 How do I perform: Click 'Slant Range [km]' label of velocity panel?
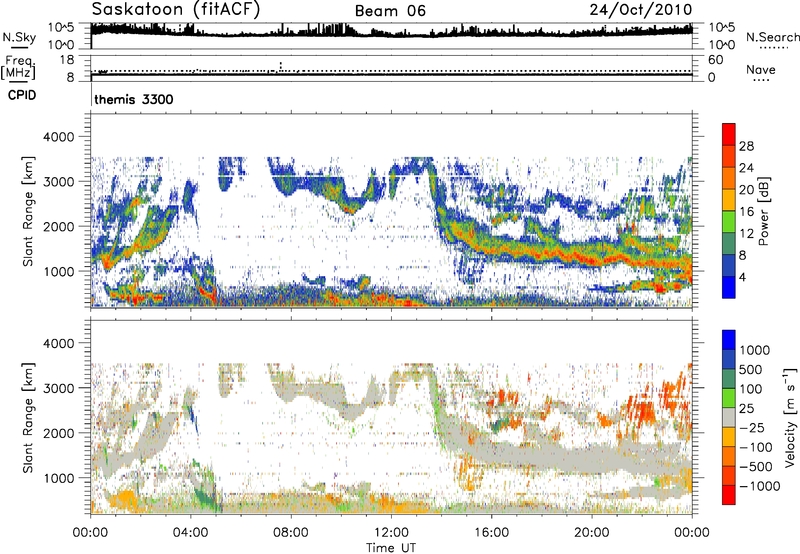pos(28,417)
